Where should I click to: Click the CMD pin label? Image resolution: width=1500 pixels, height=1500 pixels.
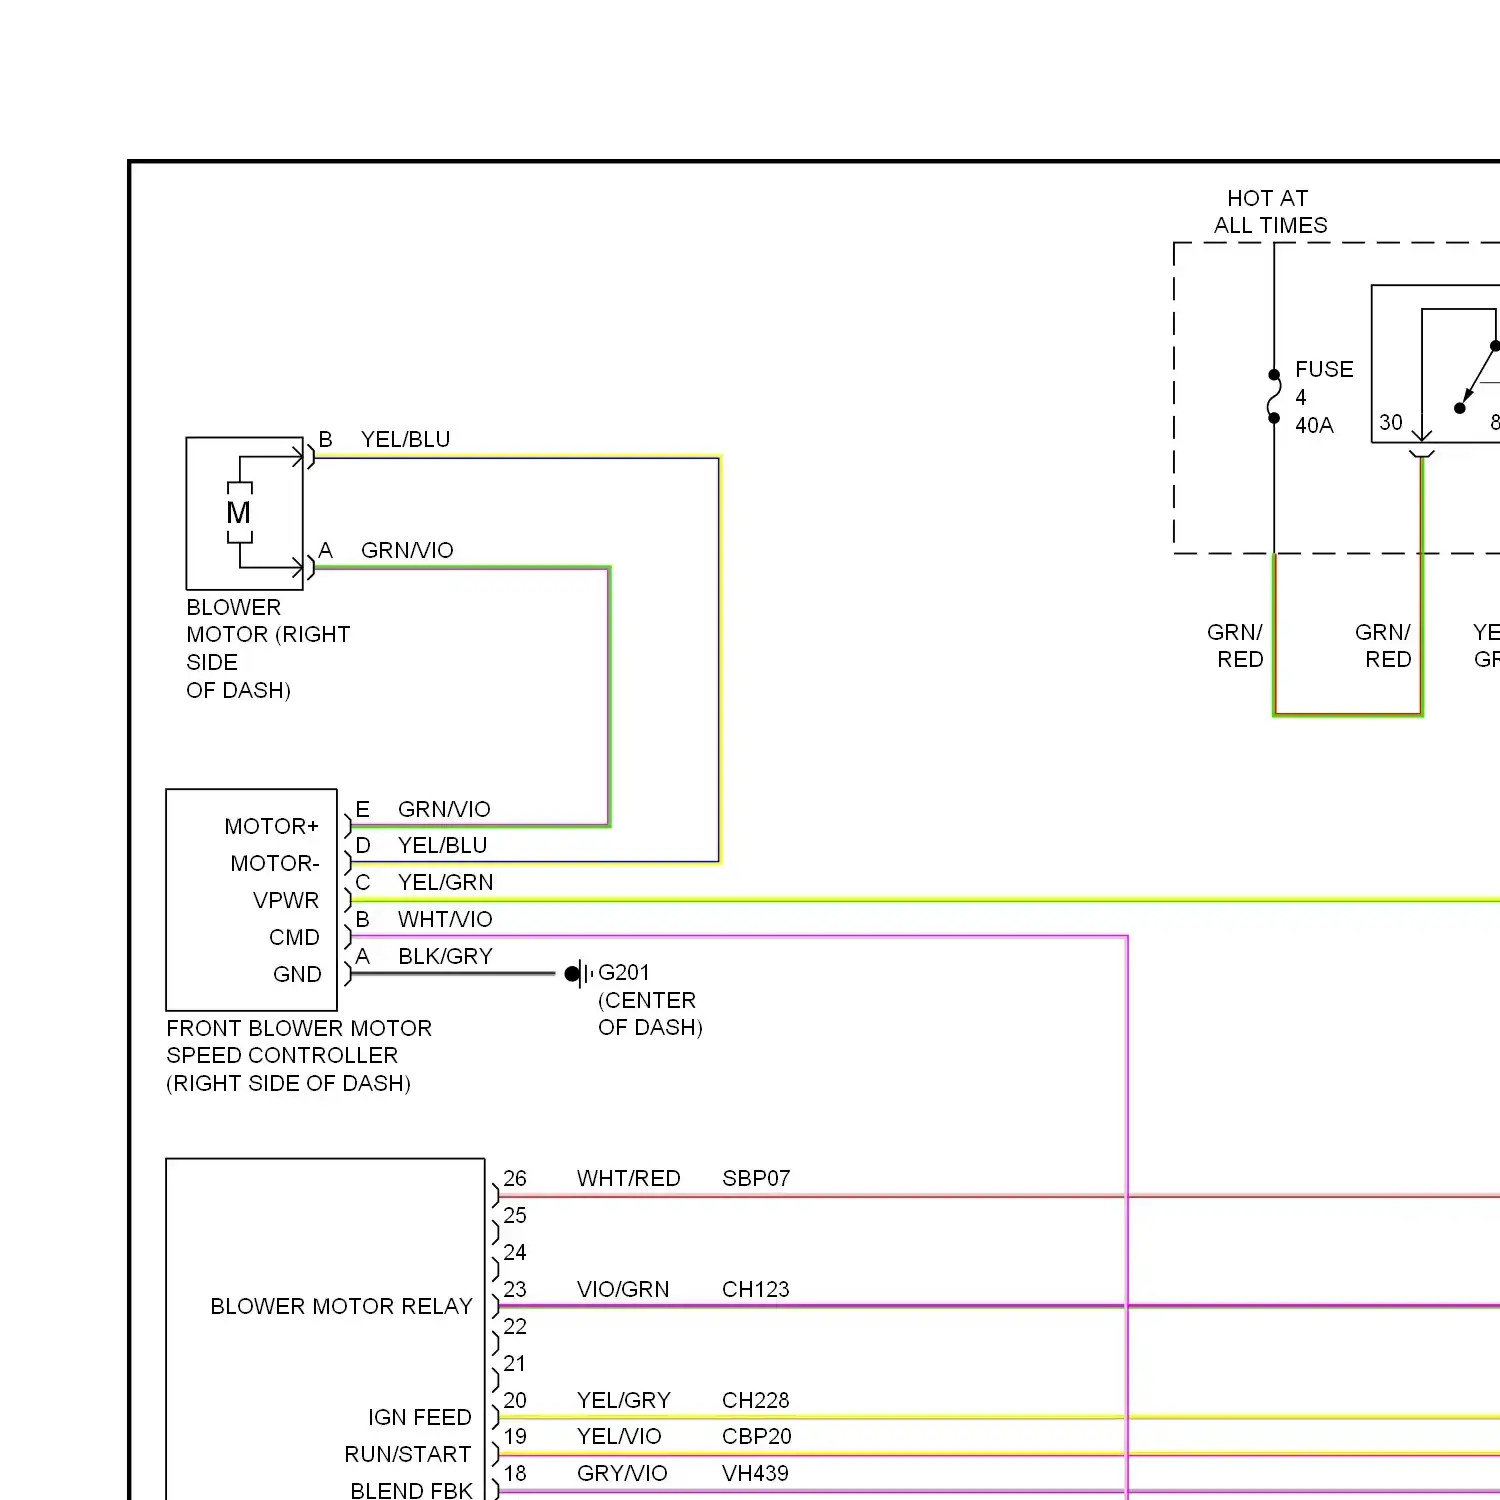294,937
